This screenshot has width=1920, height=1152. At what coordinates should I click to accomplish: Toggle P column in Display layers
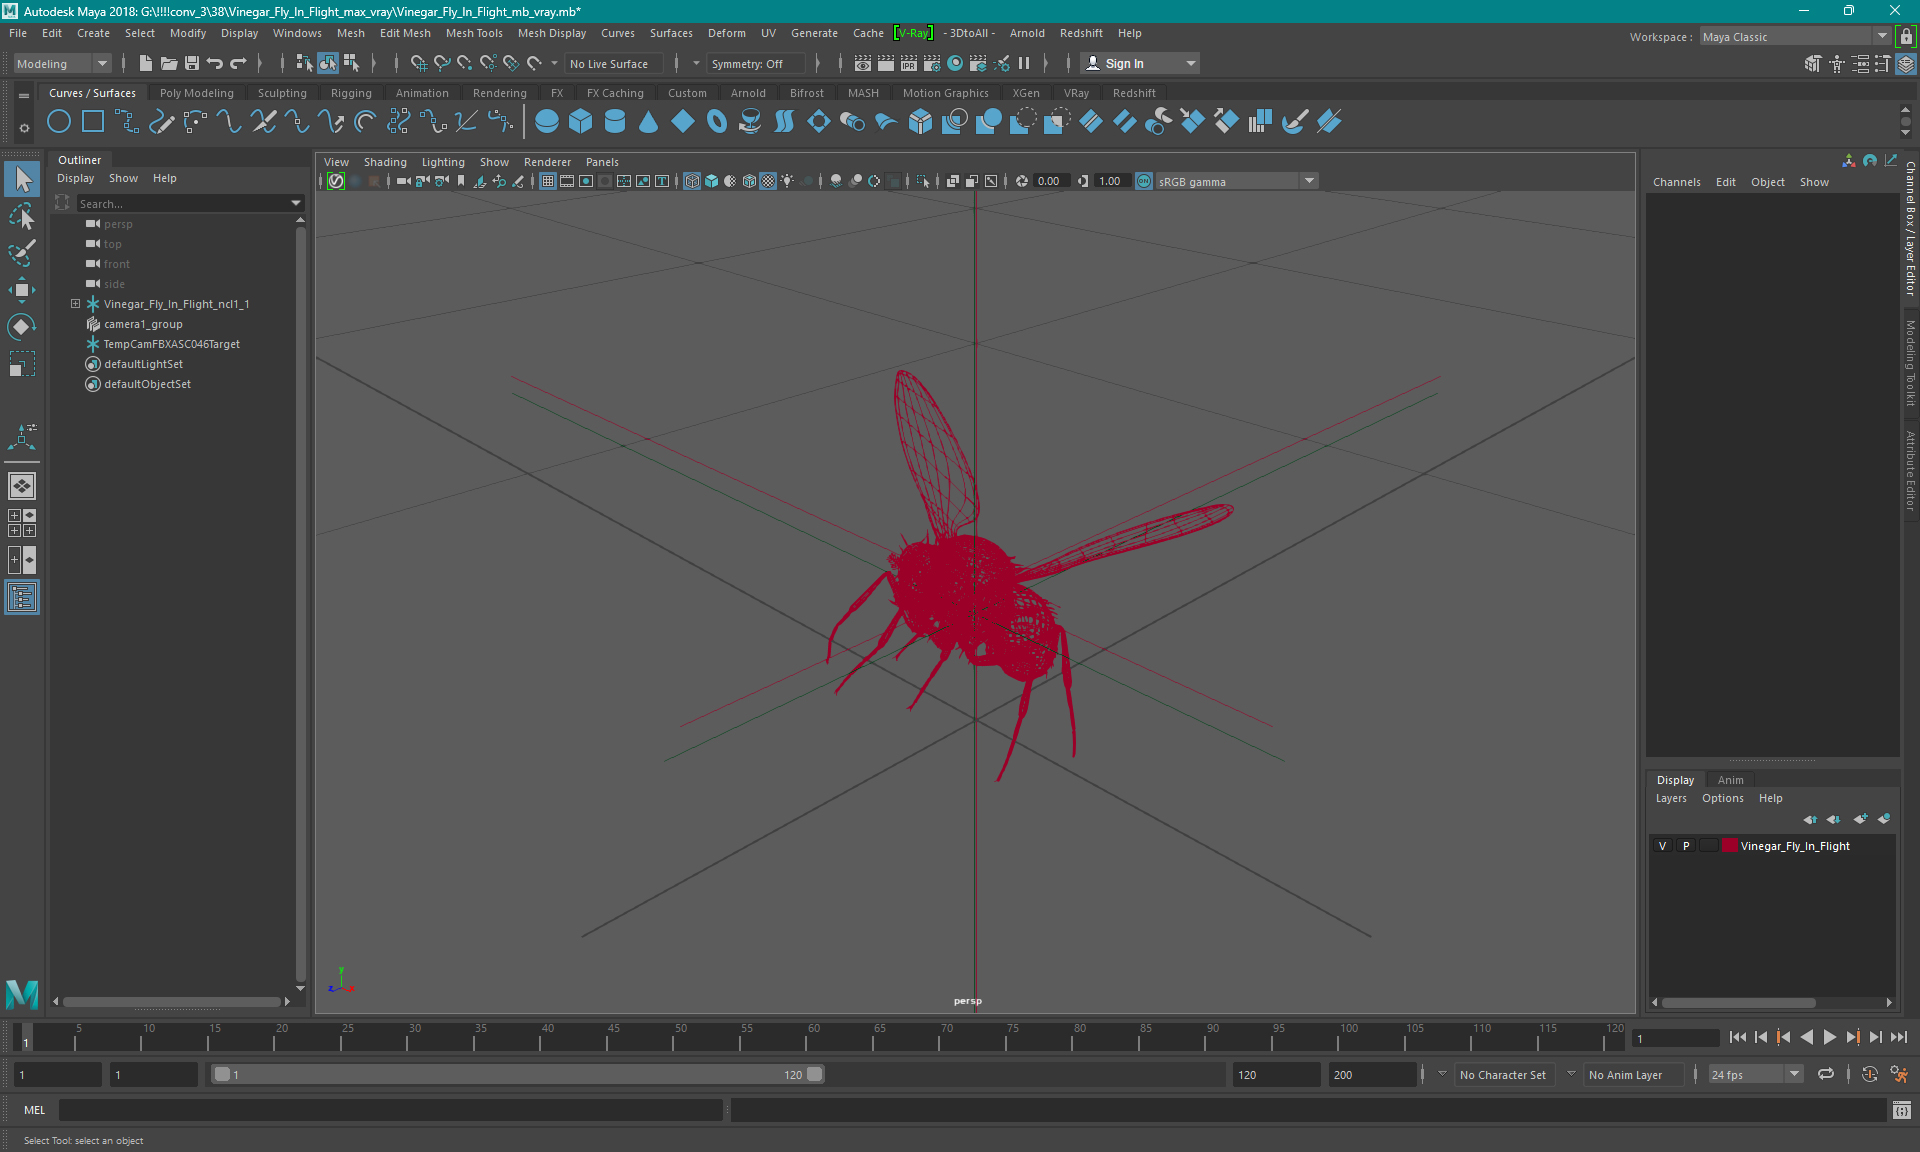tap(1685, 845)
